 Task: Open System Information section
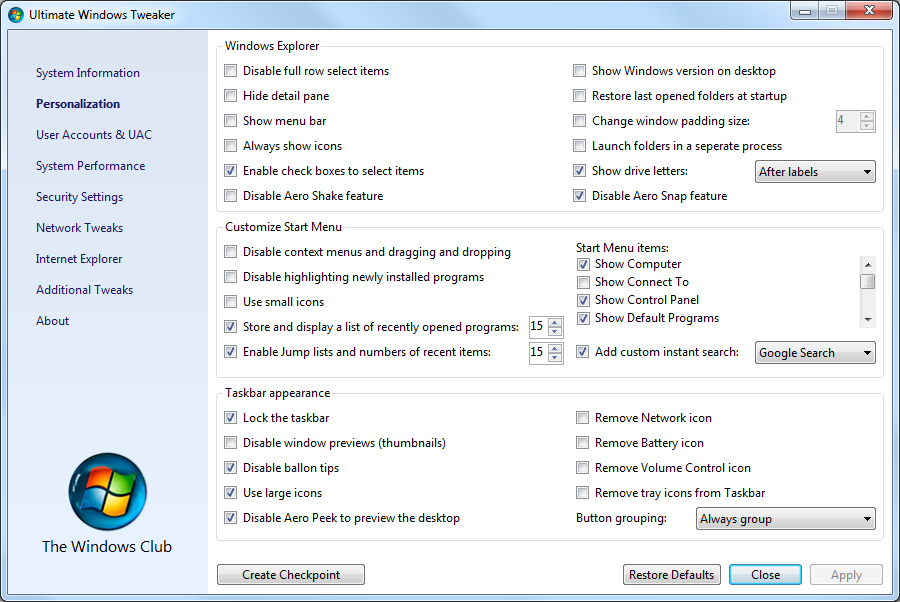tap(88, 73)
